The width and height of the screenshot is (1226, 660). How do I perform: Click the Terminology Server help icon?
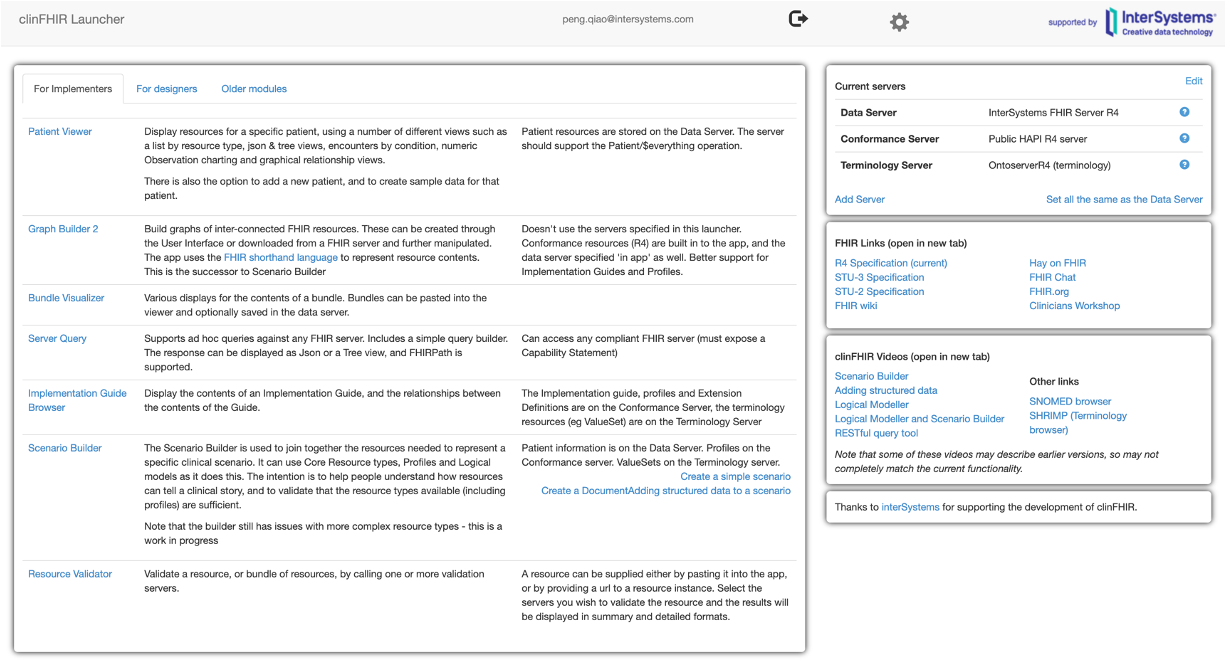pyautogui.click(x=1184, y=165)
